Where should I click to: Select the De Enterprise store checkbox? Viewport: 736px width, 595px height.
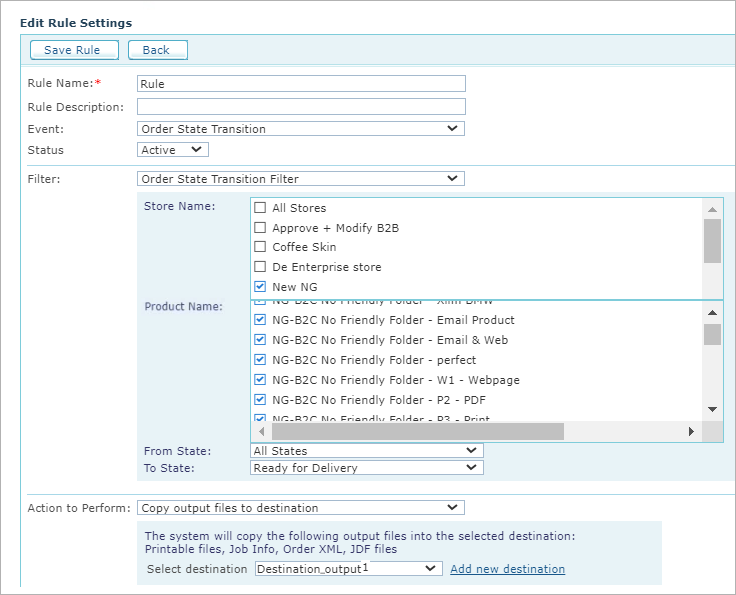[x=260, y=267]
